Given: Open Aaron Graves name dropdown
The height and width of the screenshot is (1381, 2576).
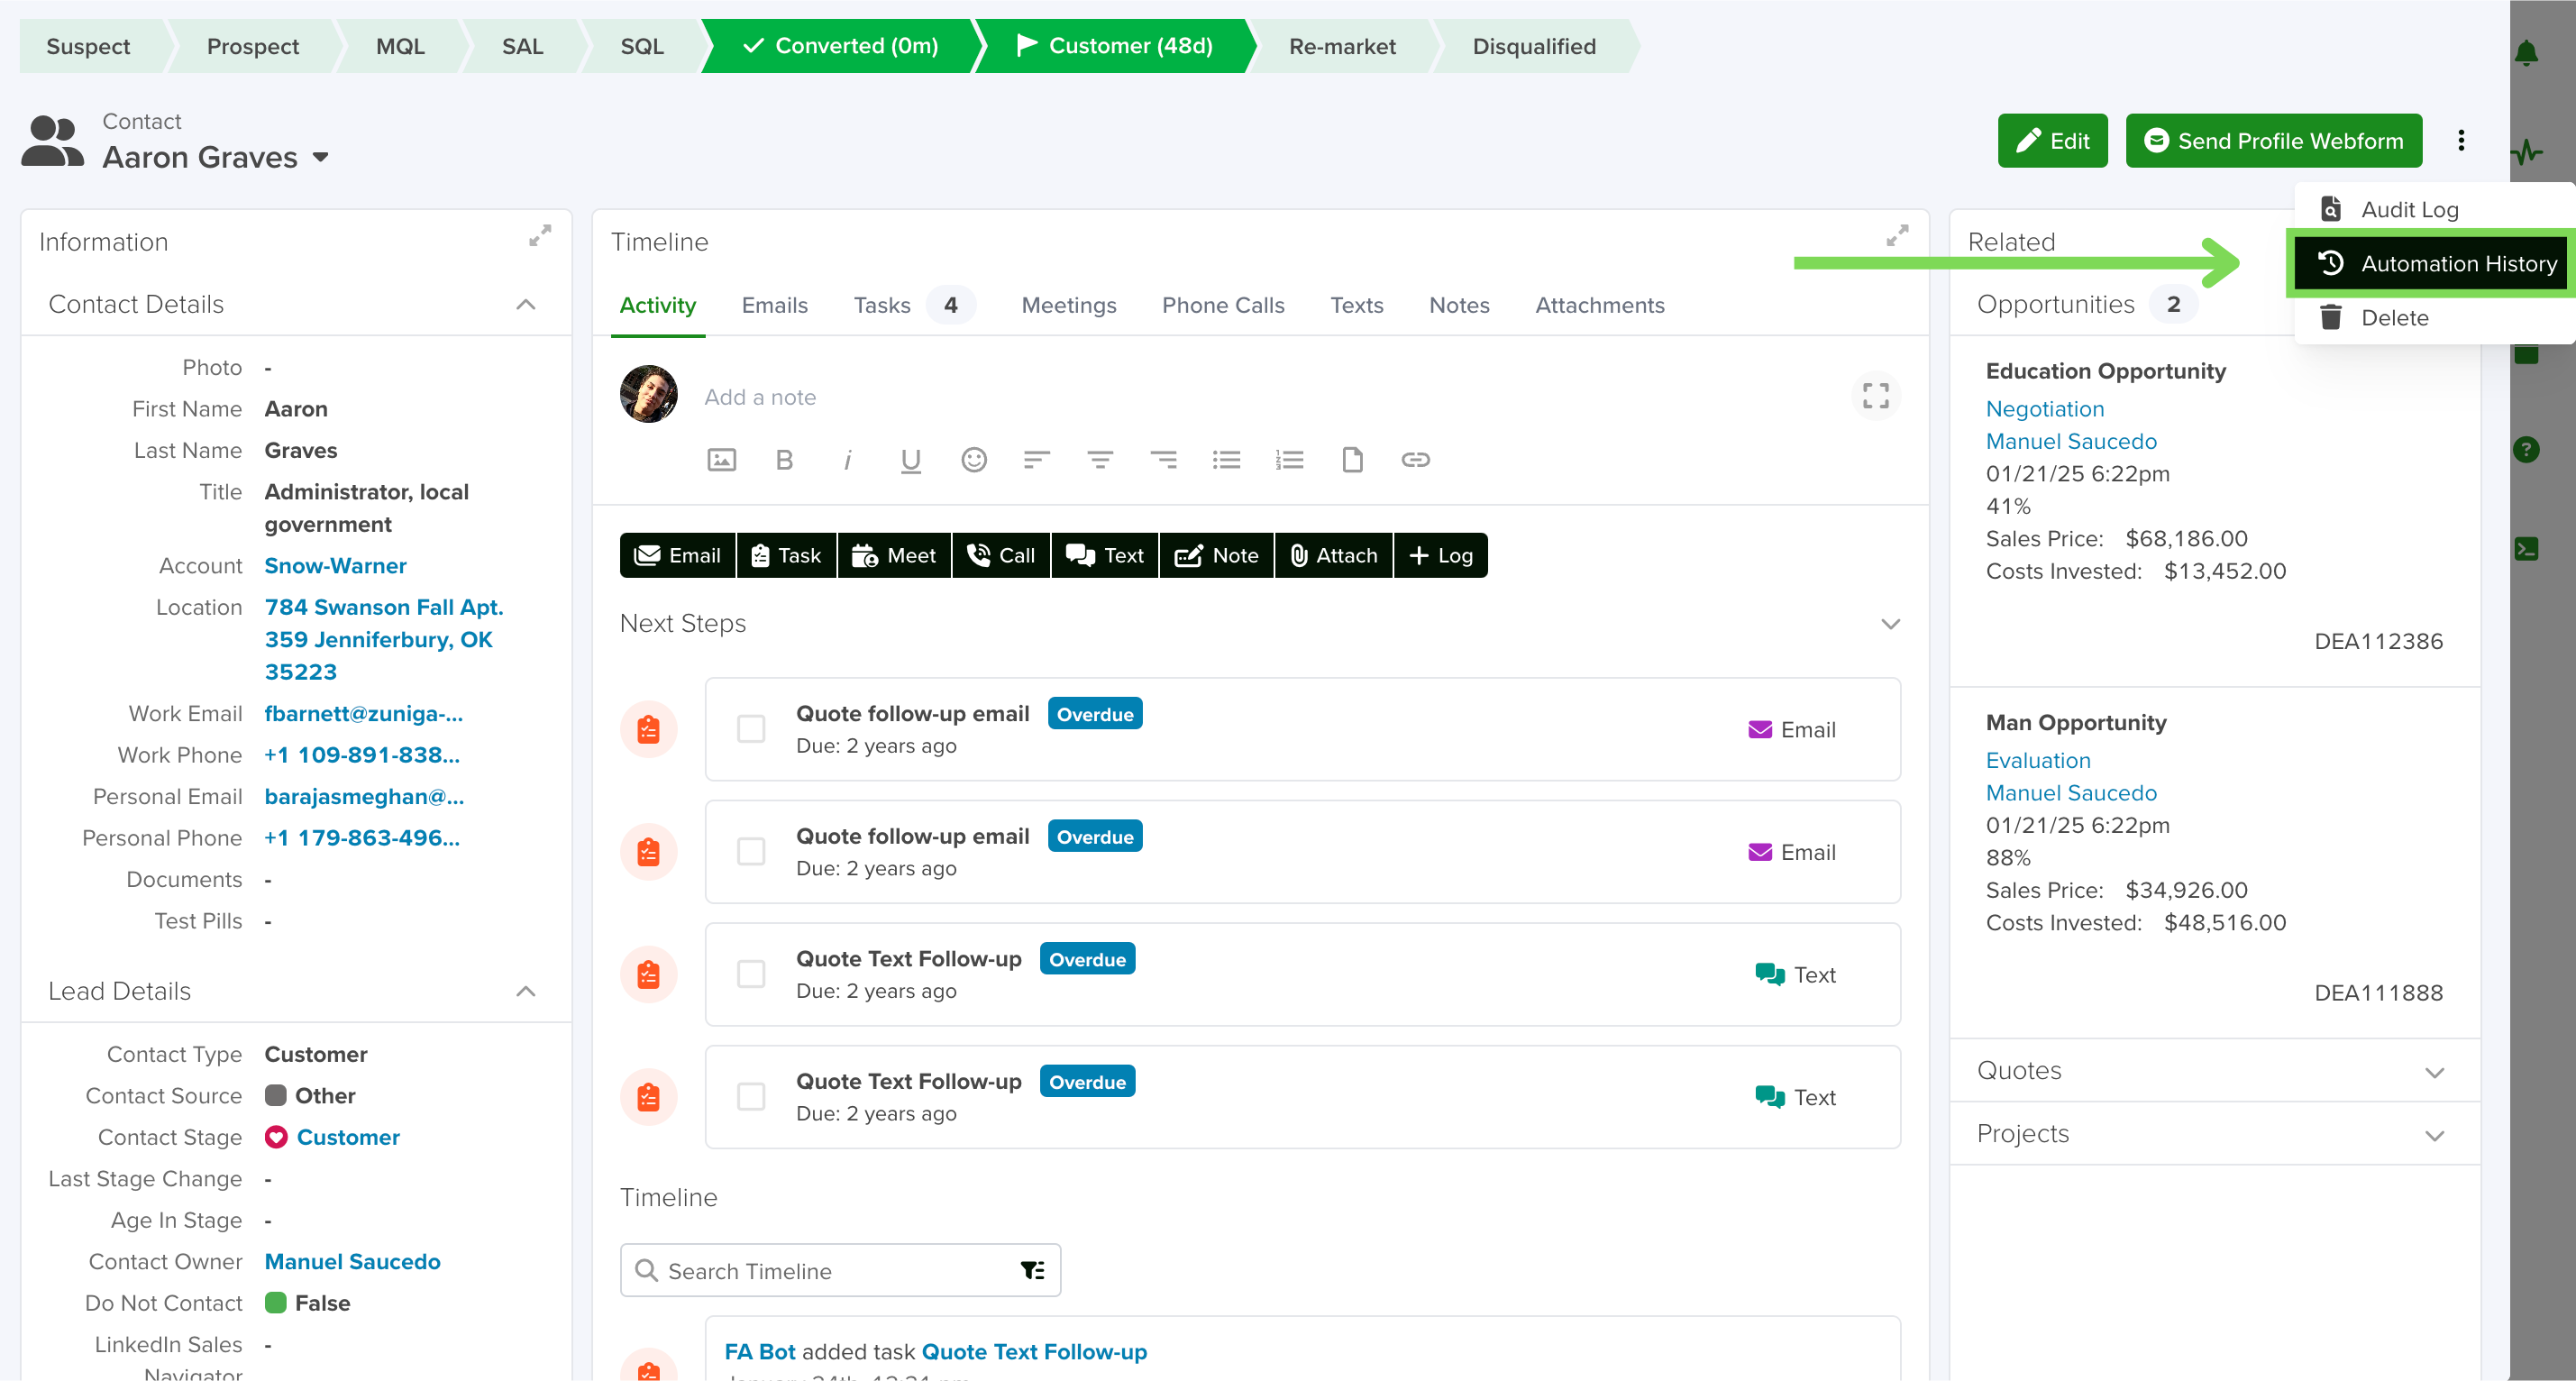Looking at the screenshot, I should 321,157.
